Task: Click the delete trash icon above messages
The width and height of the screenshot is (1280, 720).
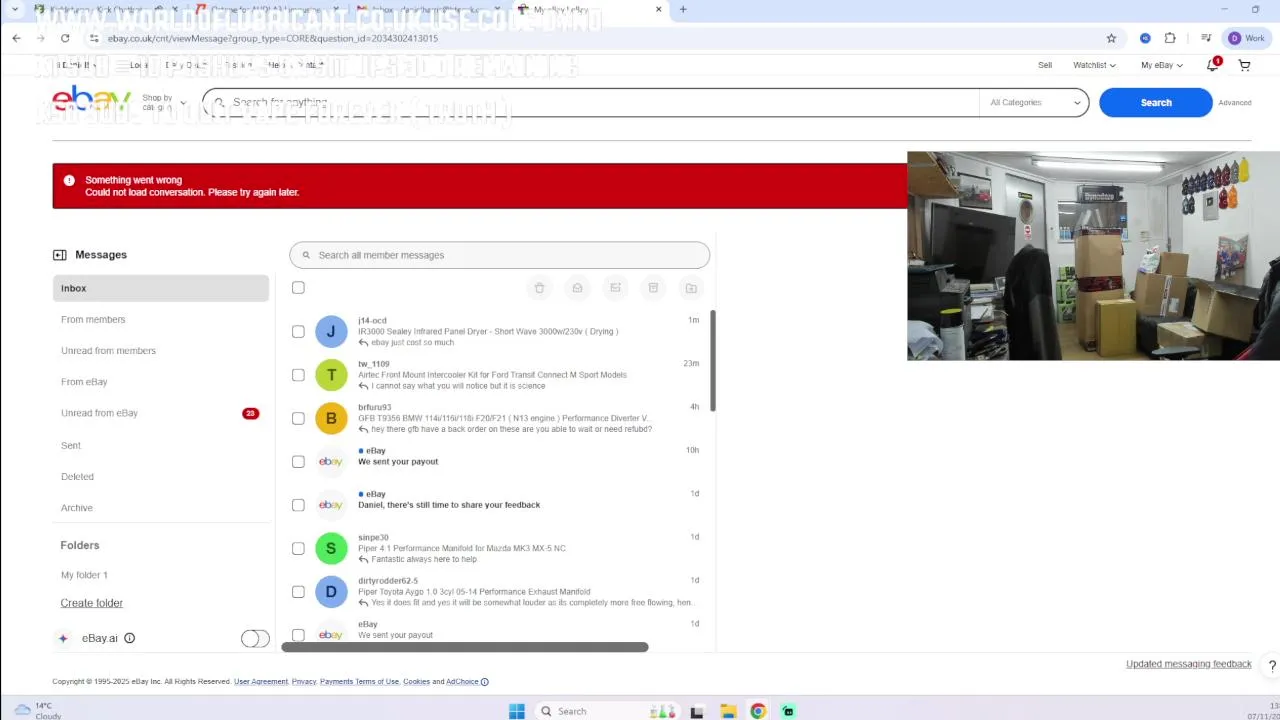Action: 539,288
